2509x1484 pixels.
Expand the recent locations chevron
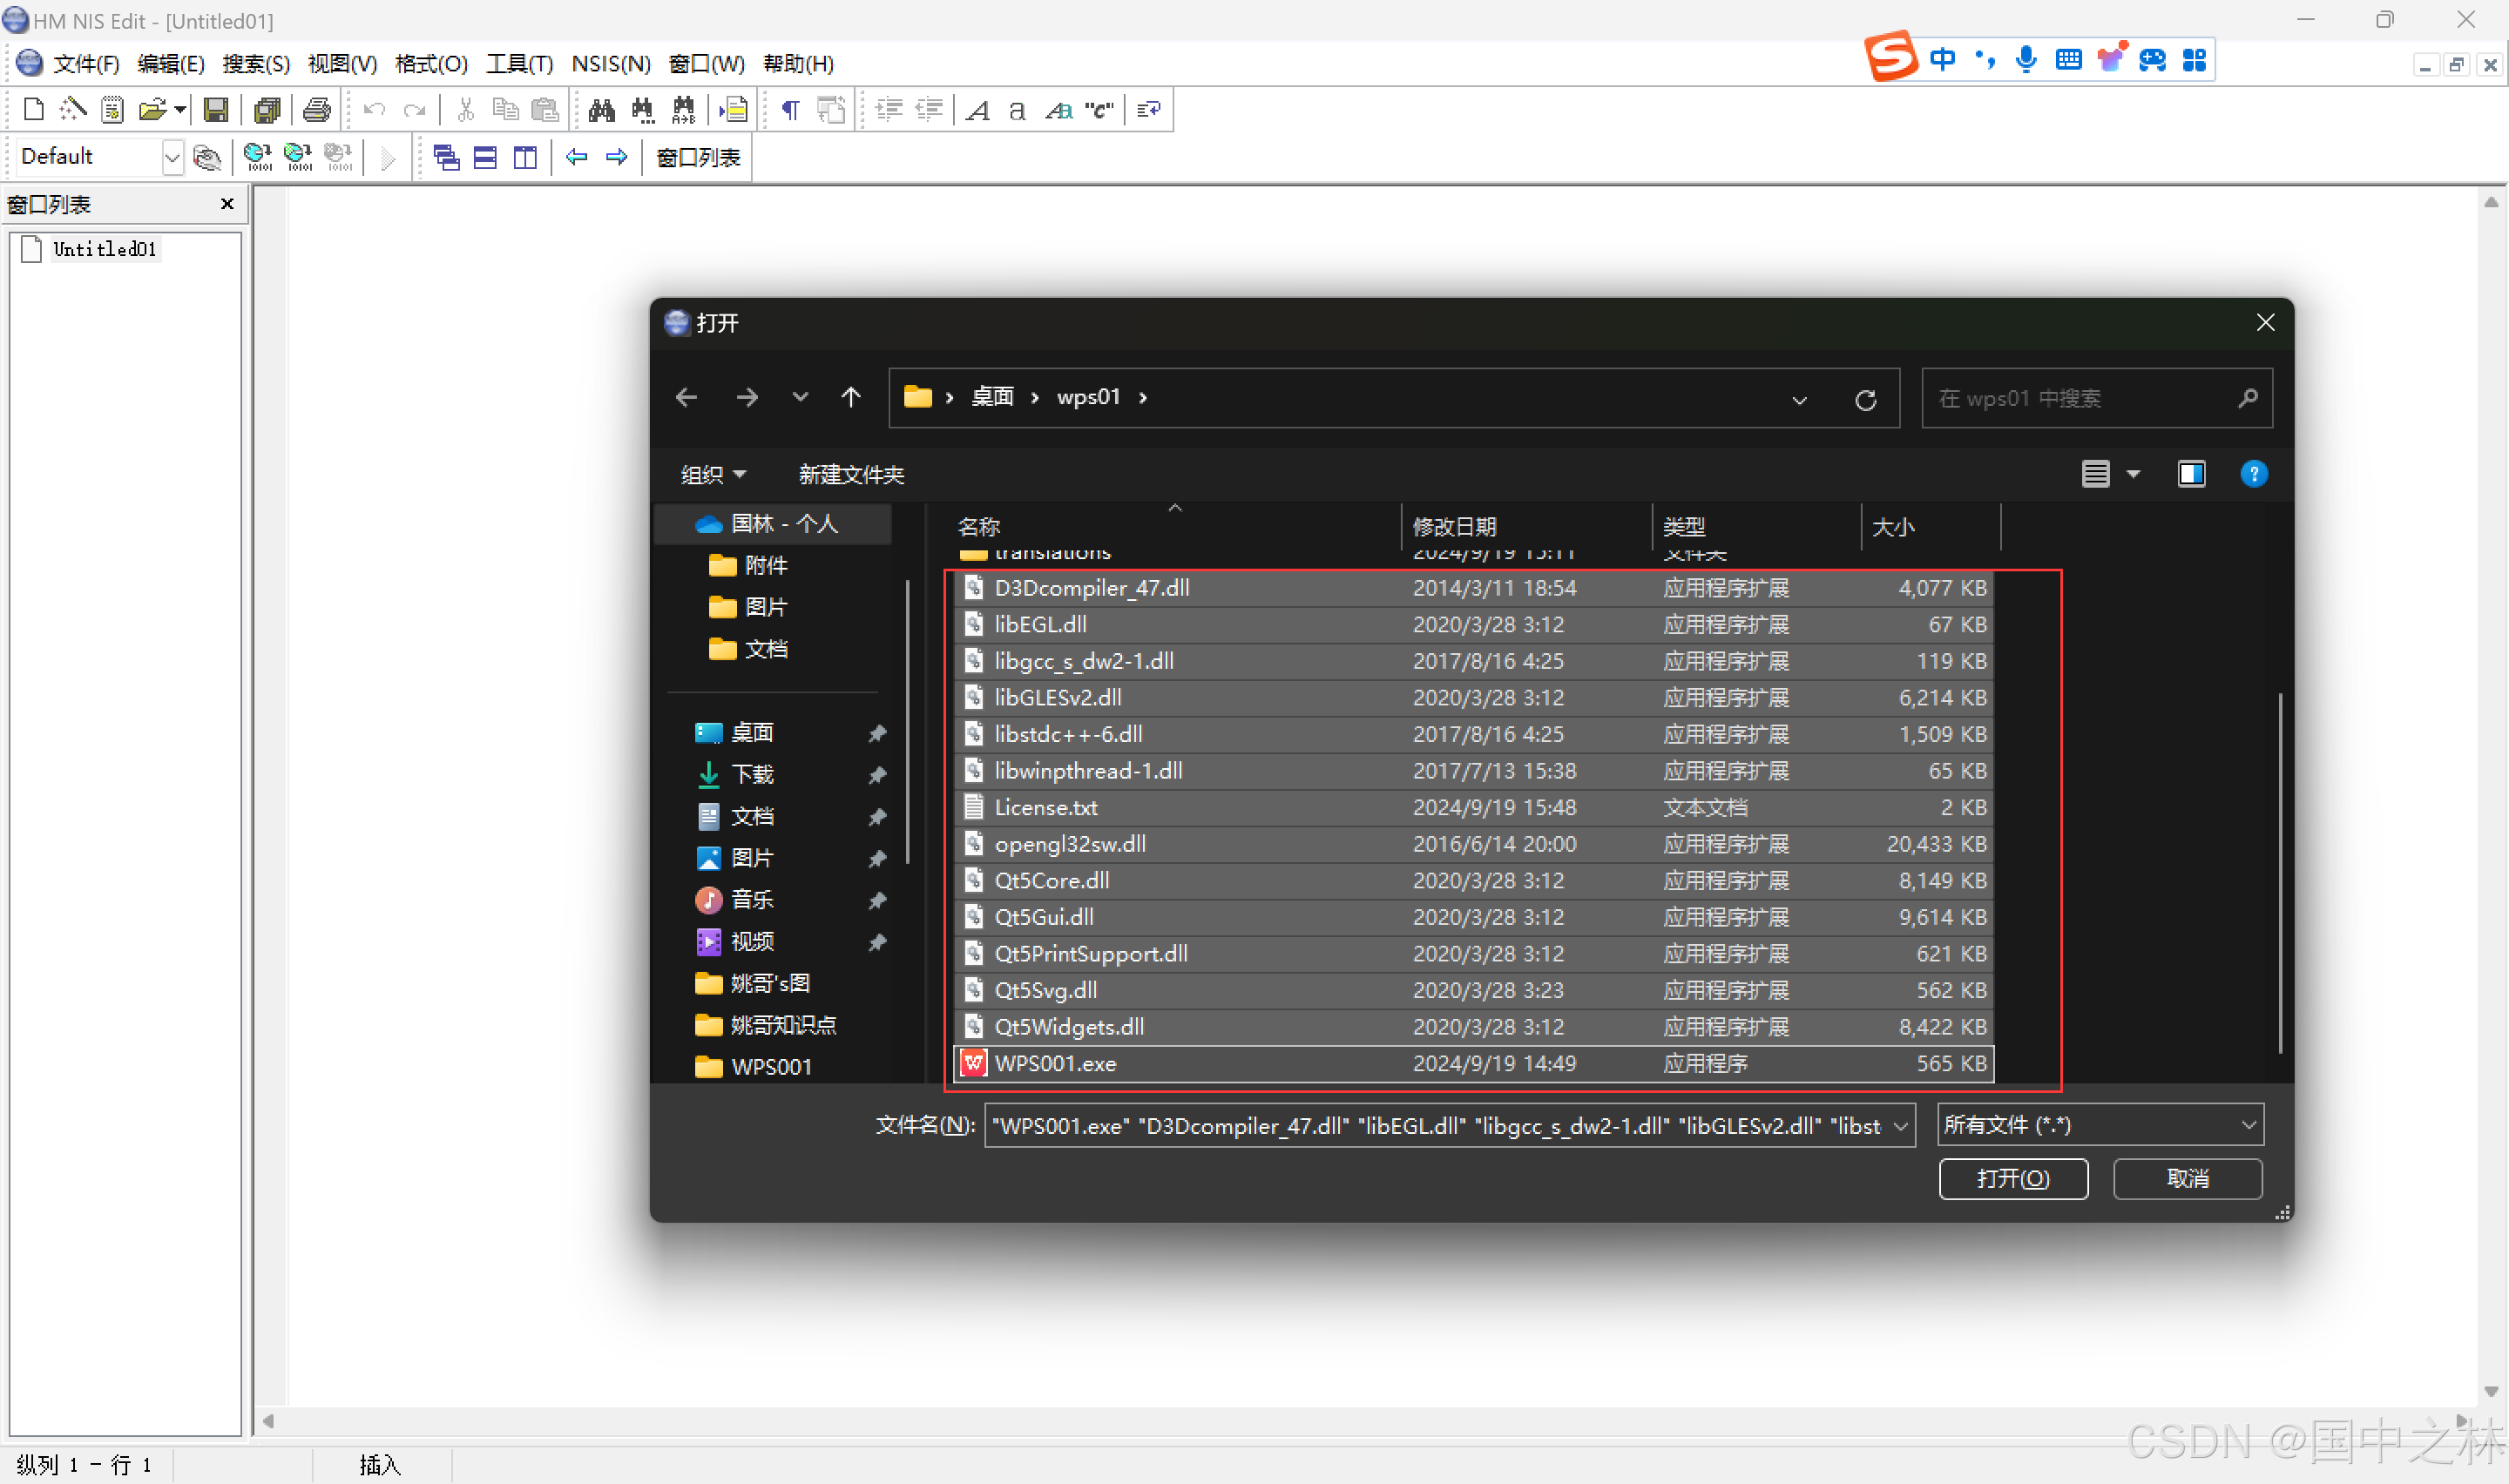click(x=800, y=398)
